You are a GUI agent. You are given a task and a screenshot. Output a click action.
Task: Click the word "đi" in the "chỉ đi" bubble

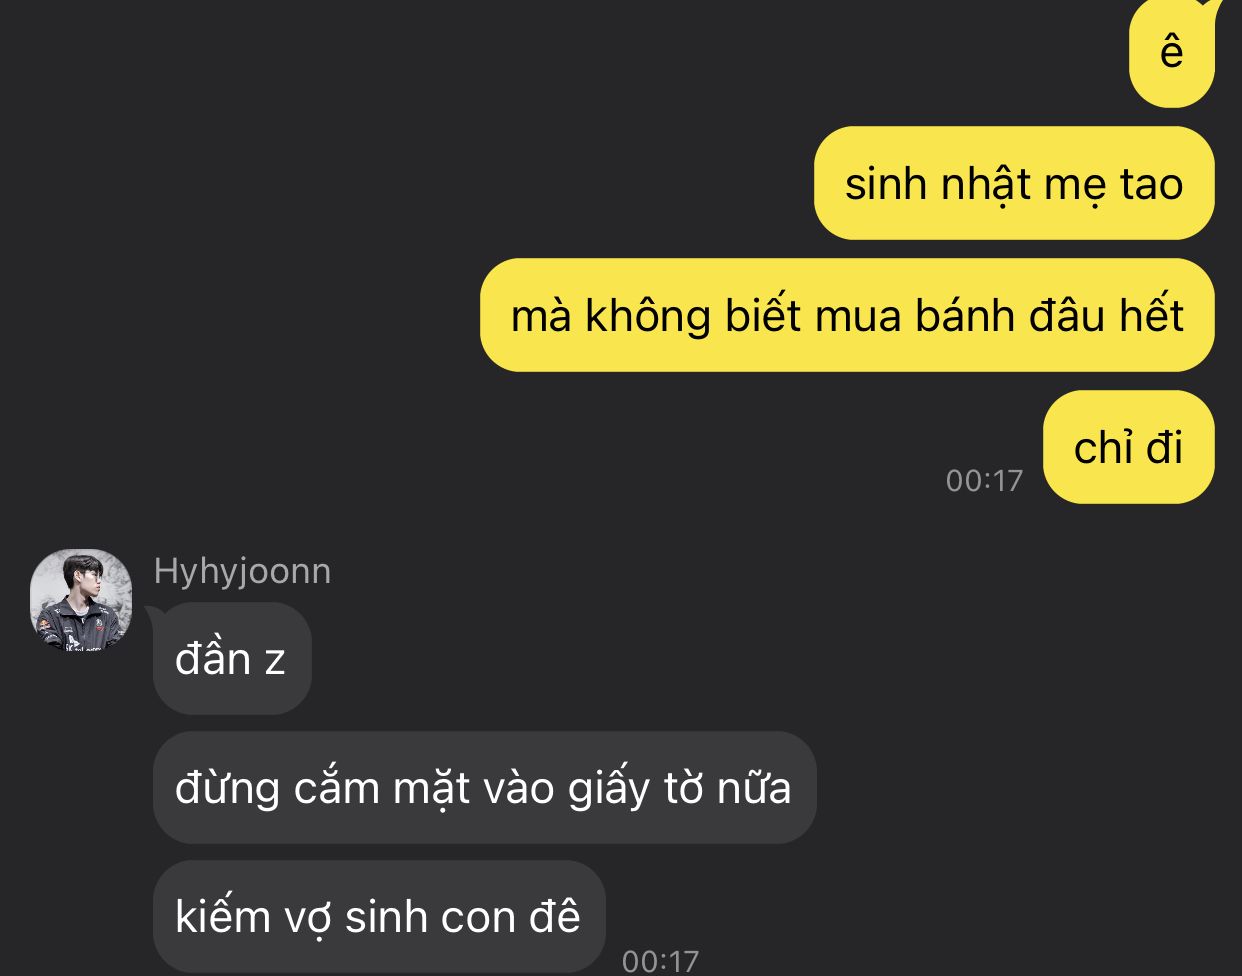1164,448
